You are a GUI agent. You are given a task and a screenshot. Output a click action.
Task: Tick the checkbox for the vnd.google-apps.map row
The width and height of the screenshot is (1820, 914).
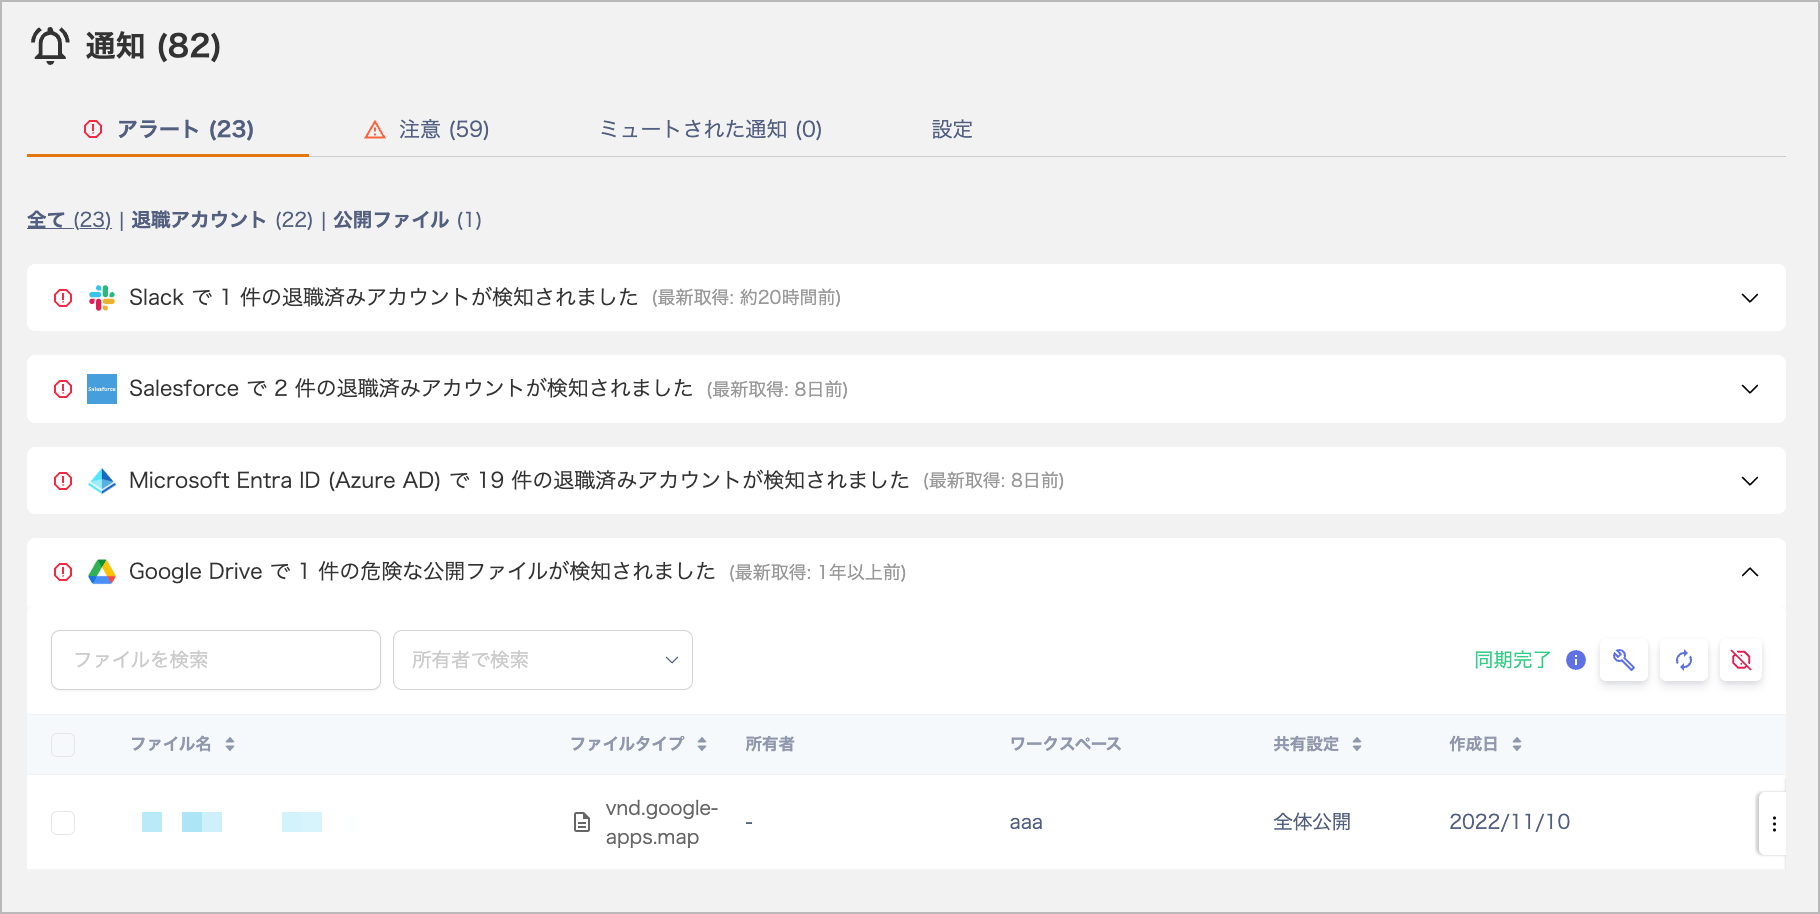click(x=63, y=823)
